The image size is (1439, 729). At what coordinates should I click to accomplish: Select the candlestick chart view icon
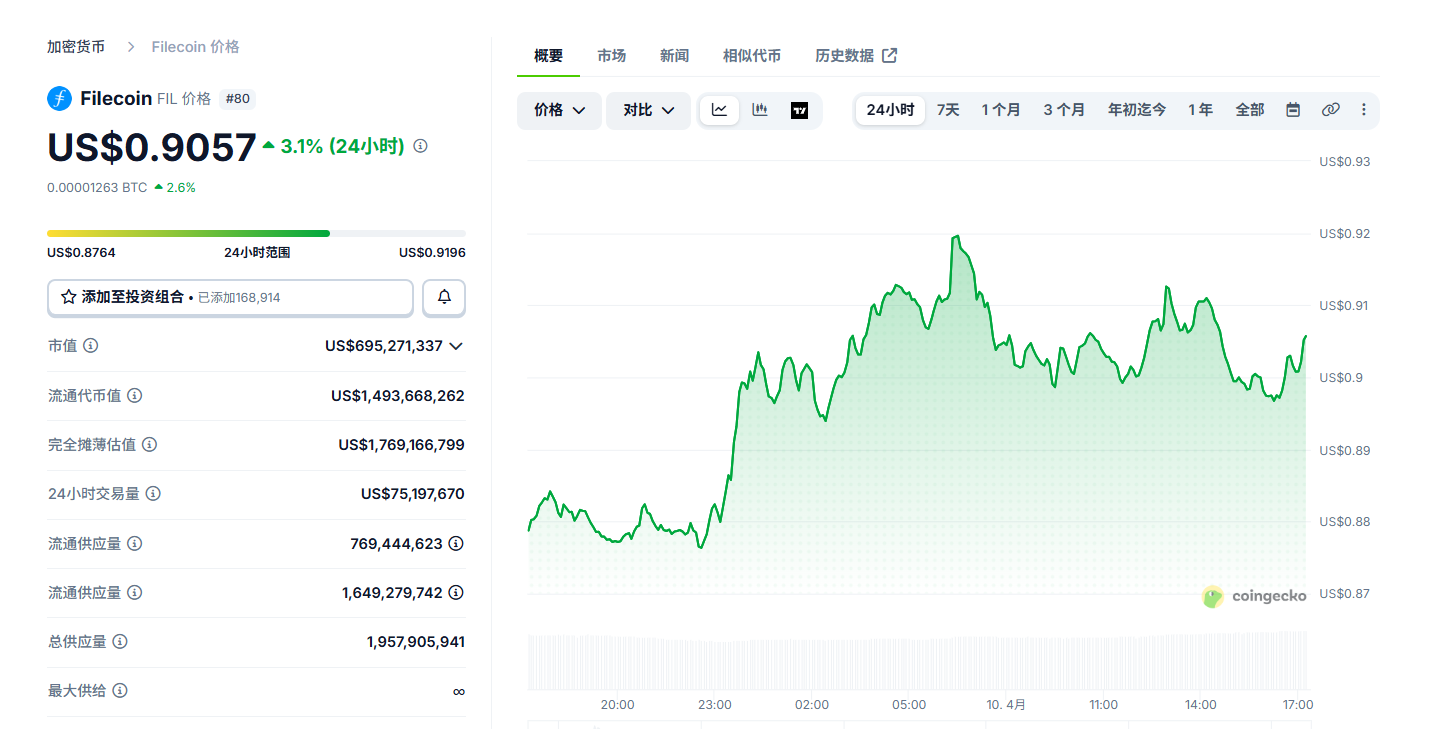click(x=760, y=110)
